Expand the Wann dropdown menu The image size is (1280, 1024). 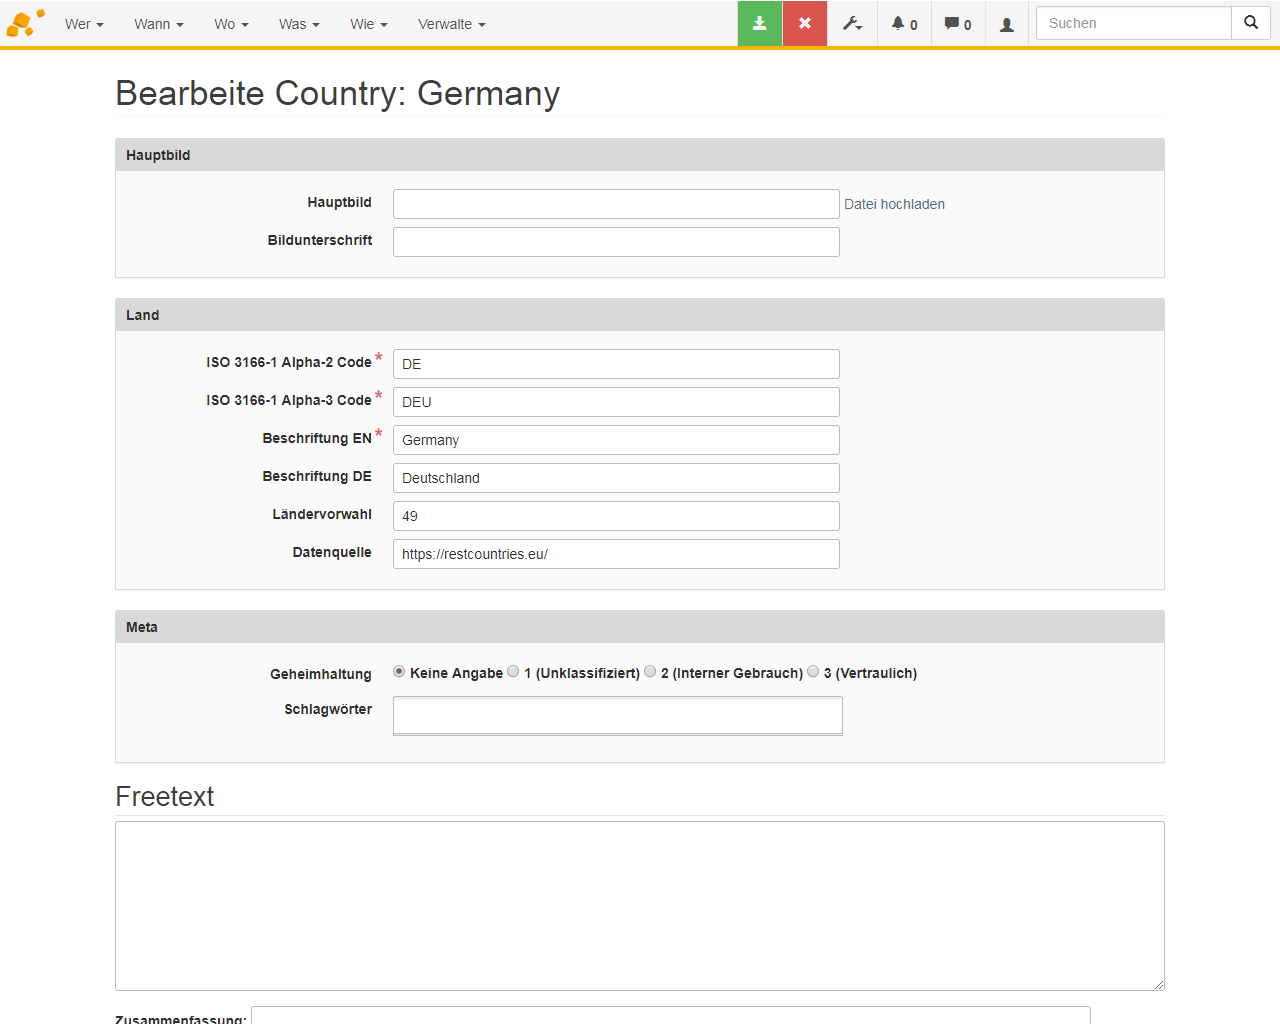click(x=159, y=24)
